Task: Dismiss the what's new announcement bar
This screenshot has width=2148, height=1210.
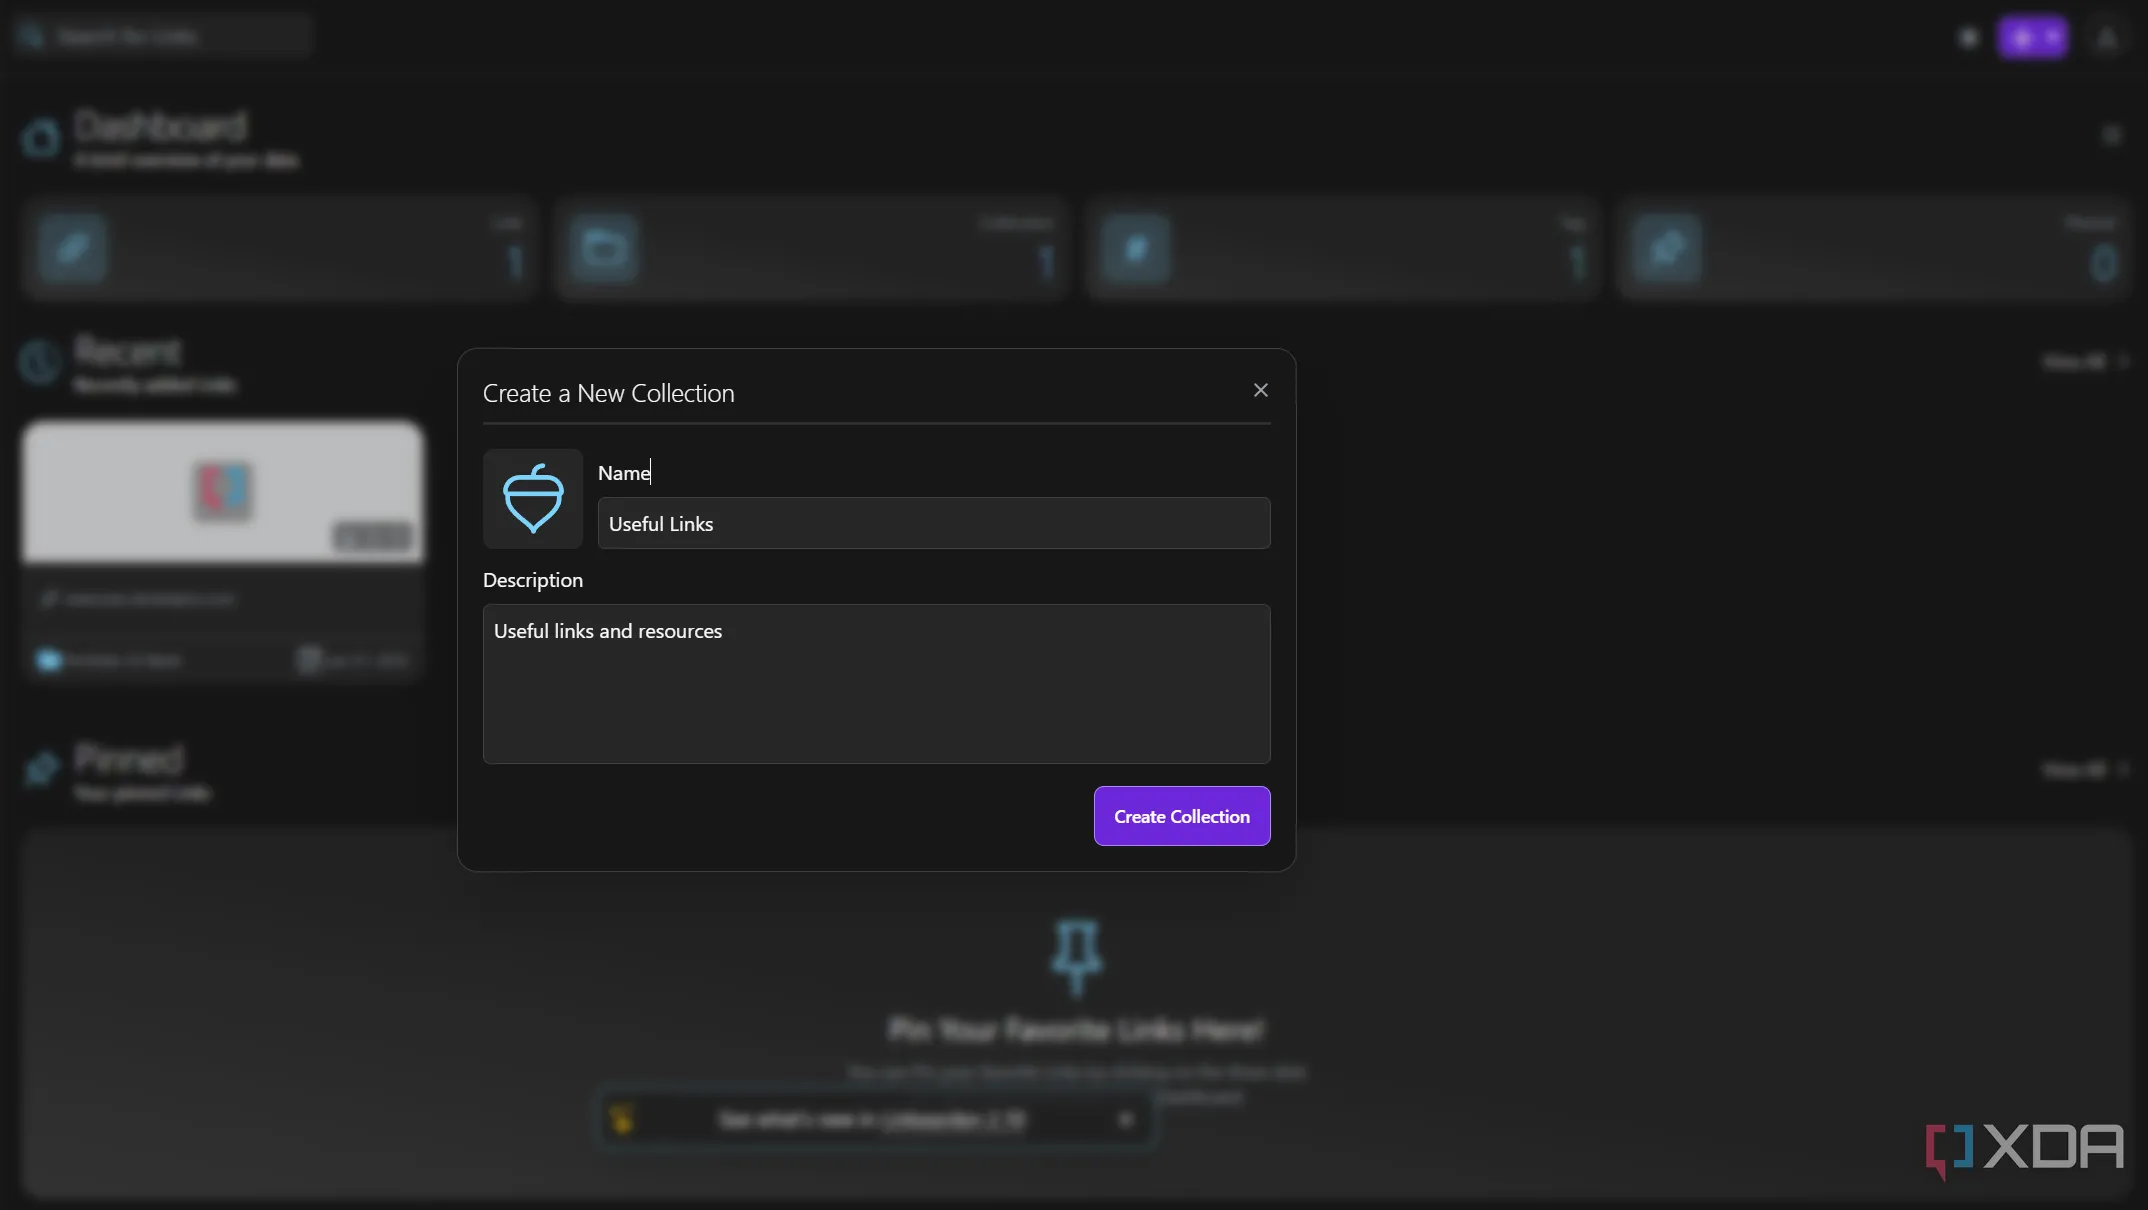Action: [x=1126, y=1119]
